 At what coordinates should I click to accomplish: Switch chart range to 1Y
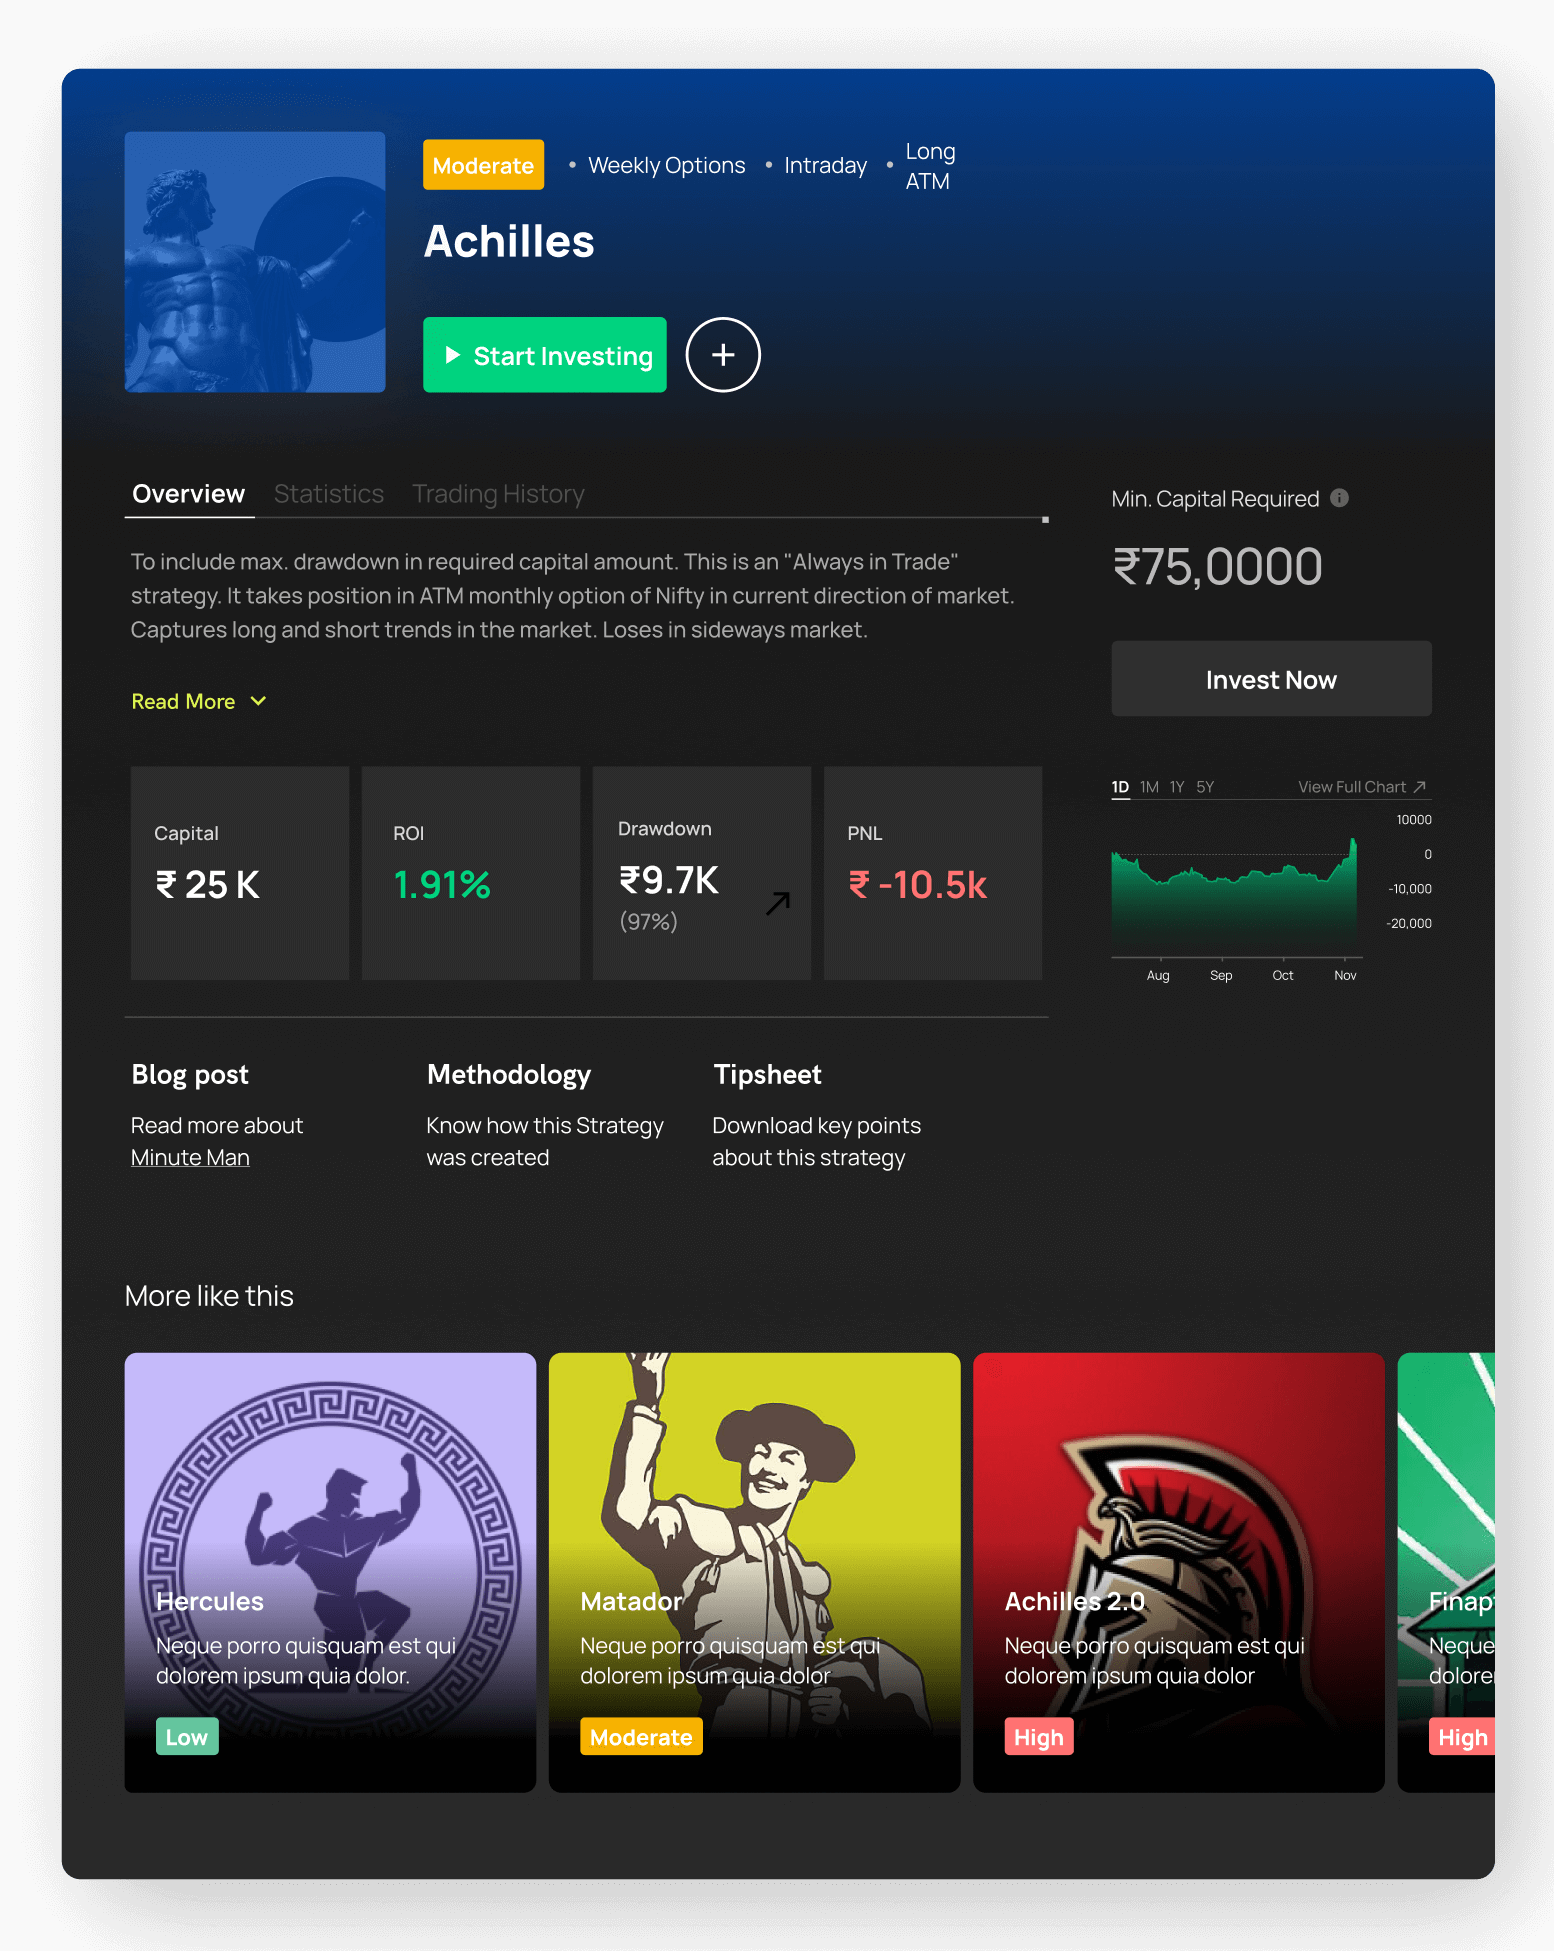pos(1177,787)
